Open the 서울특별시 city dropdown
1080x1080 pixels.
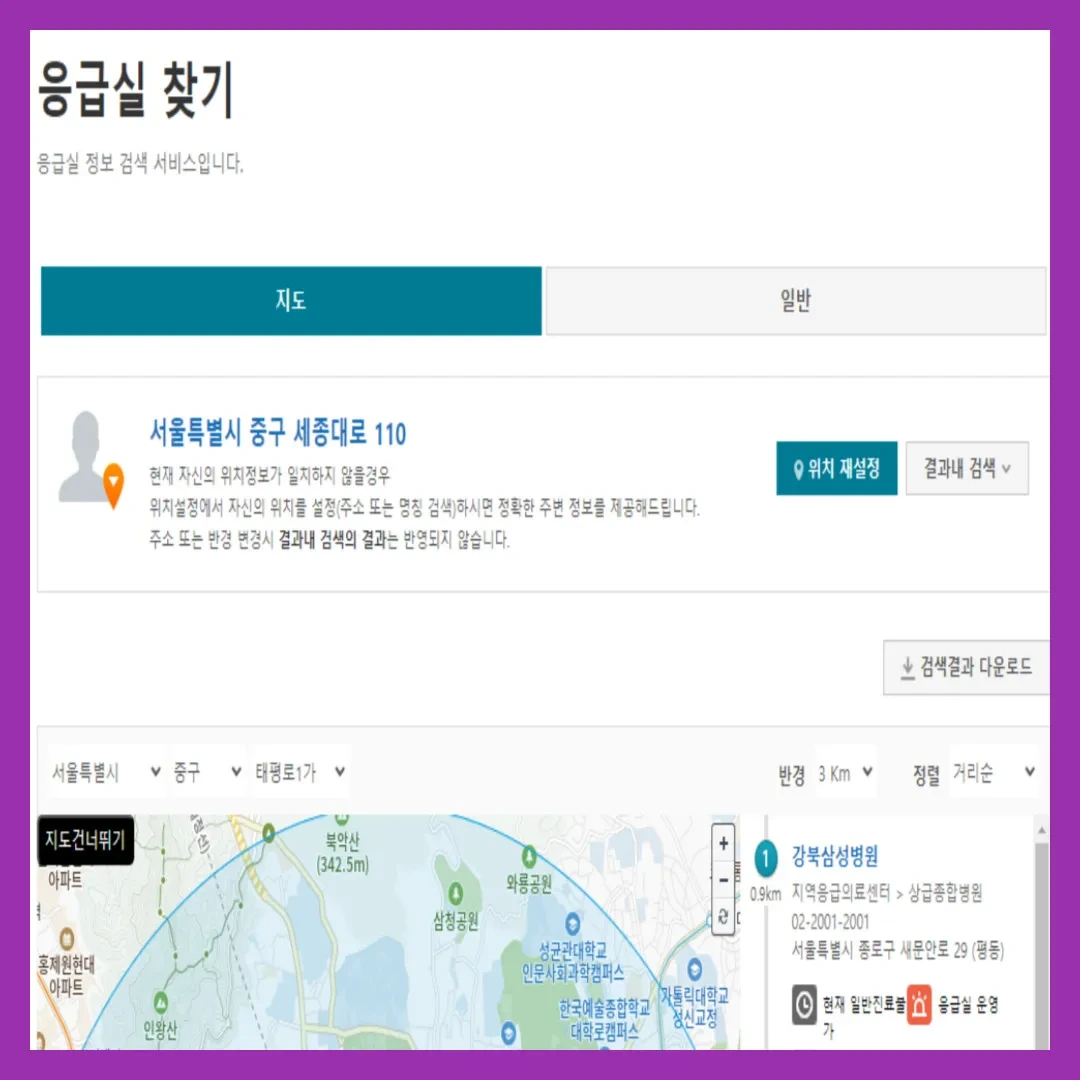click(107, 772)
